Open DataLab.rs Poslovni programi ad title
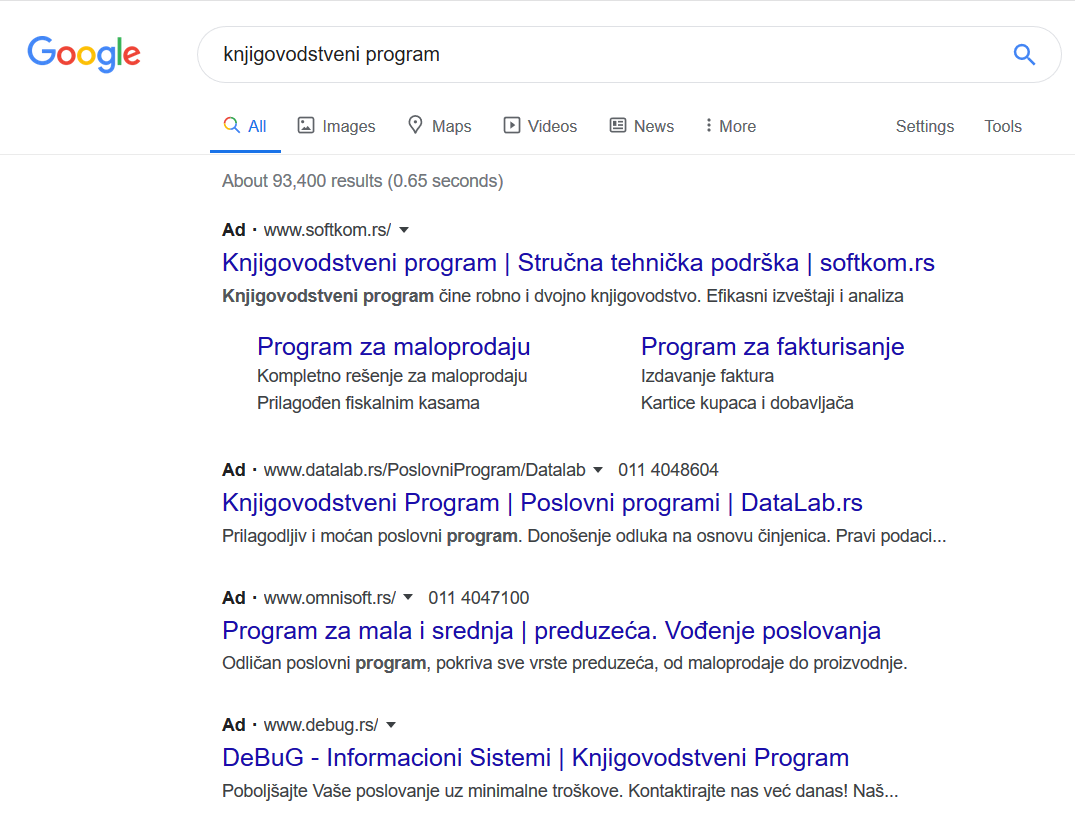 [x=542, y=503]
